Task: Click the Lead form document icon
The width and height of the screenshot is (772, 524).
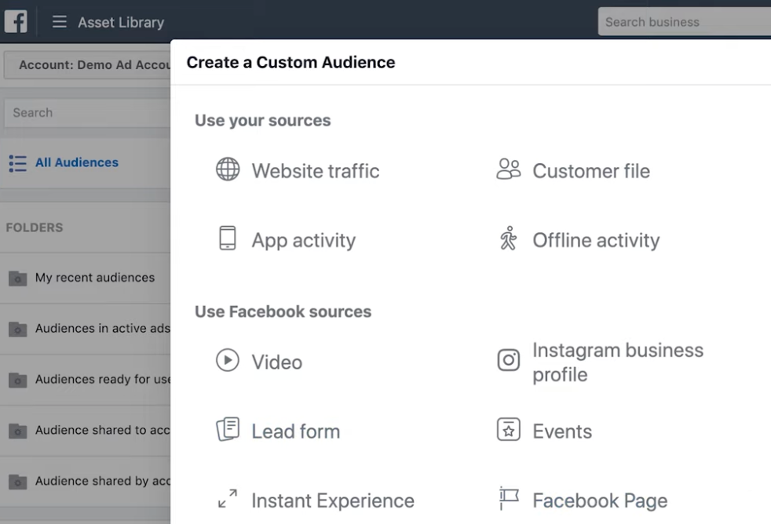Action: coord(228,429)
